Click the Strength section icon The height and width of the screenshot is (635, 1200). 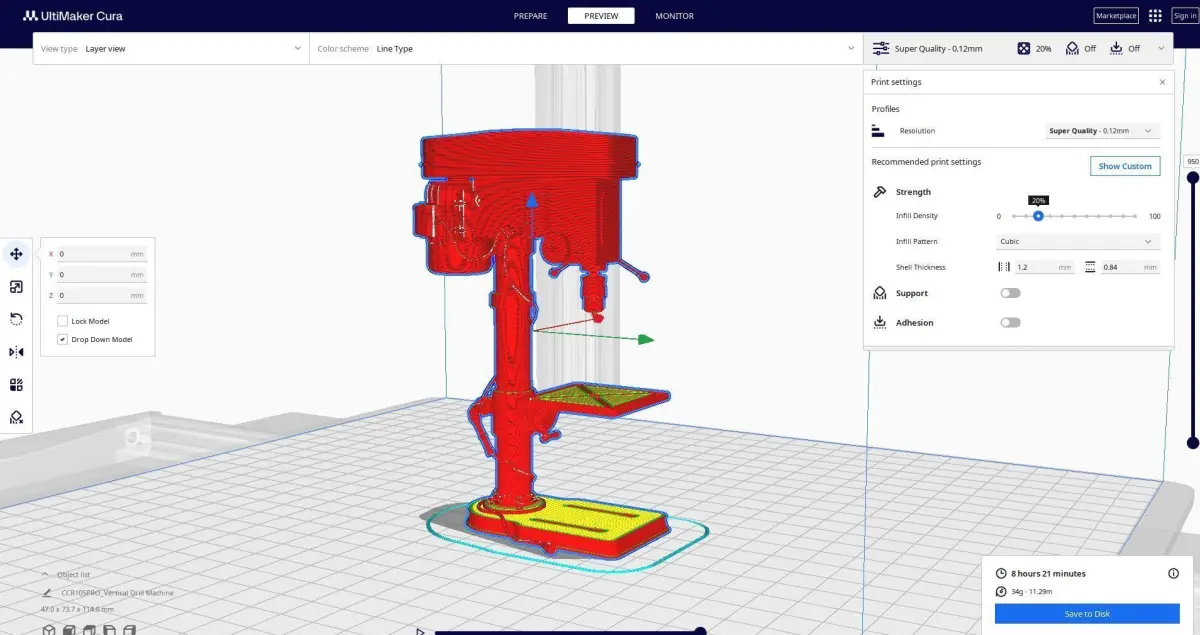(x=879, y=191)
